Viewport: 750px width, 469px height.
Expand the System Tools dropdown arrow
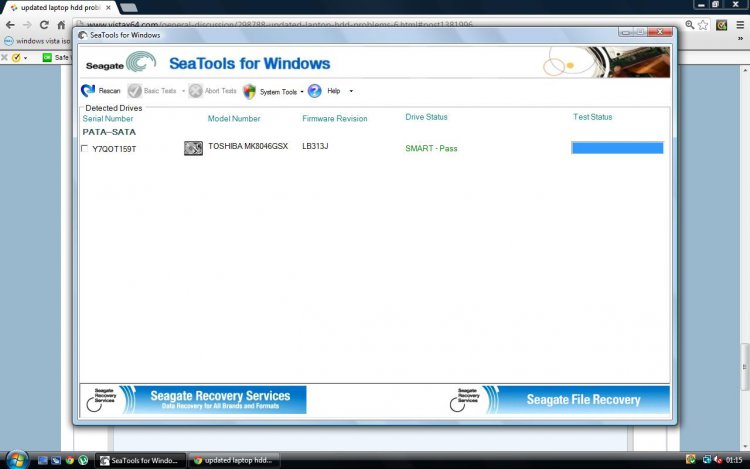(x=302, y=91)
